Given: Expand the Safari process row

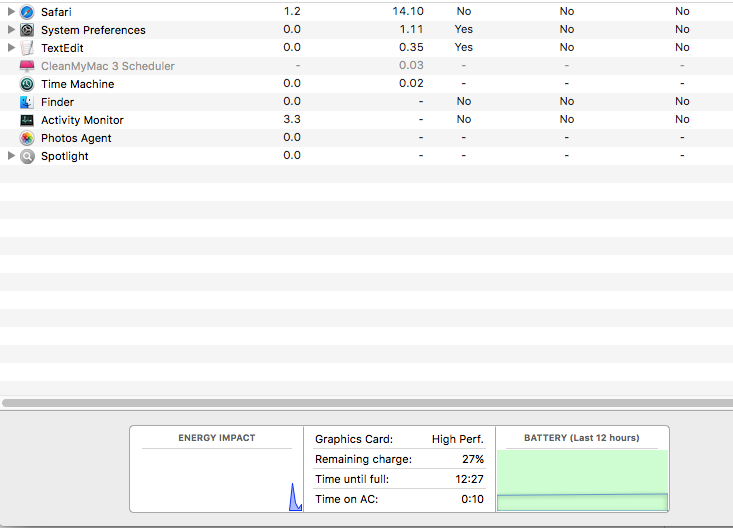Looking at the screenshot, I should [11, 11].
